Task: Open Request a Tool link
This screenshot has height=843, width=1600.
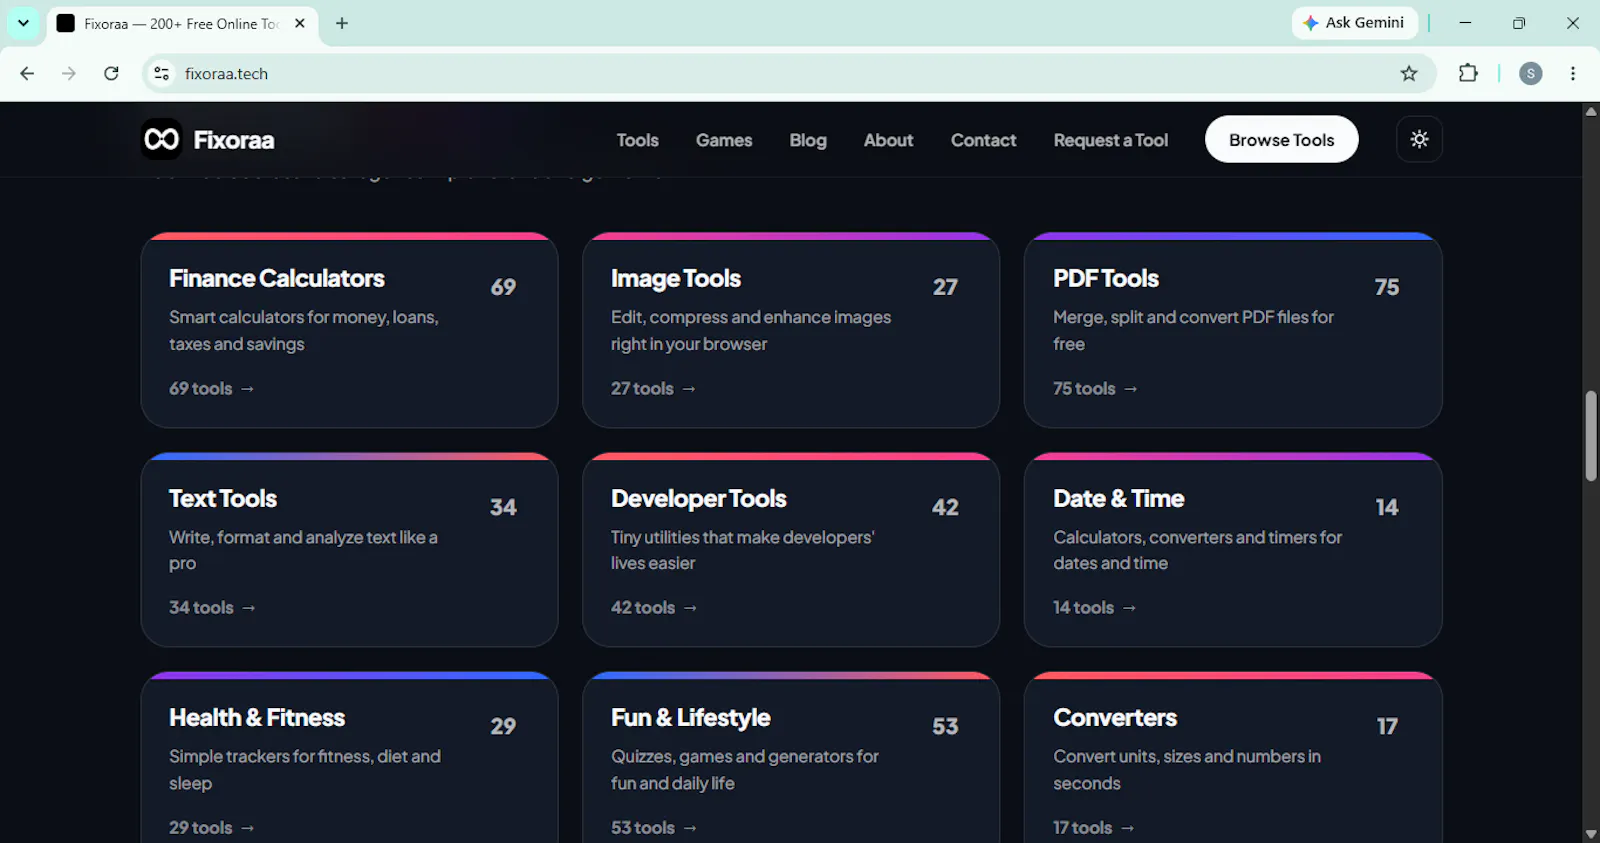Action: [1110, 140]
